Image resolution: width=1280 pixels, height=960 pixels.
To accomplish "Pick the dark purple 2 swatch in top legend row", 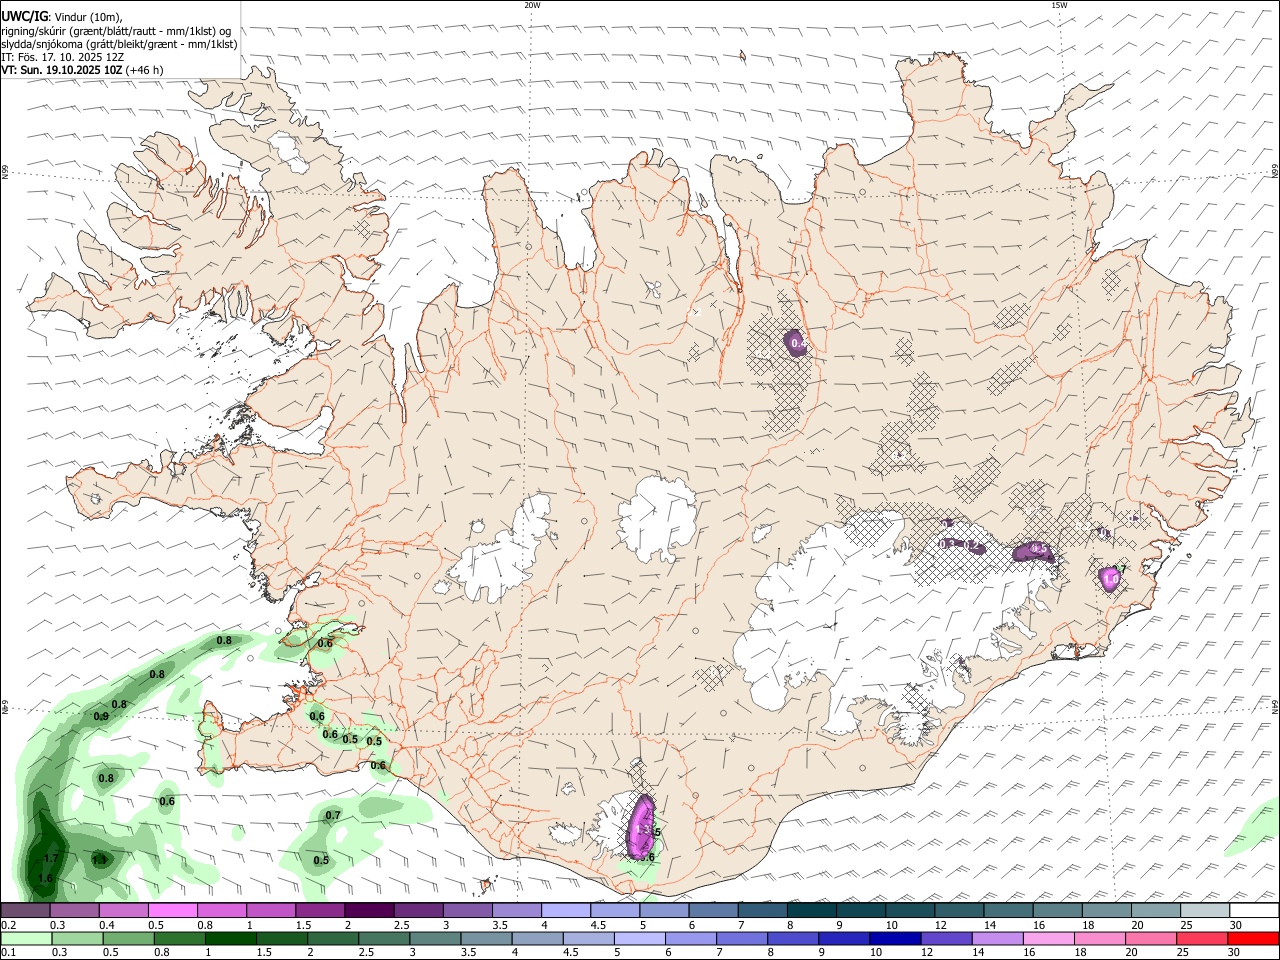I will tap(369, 910).
